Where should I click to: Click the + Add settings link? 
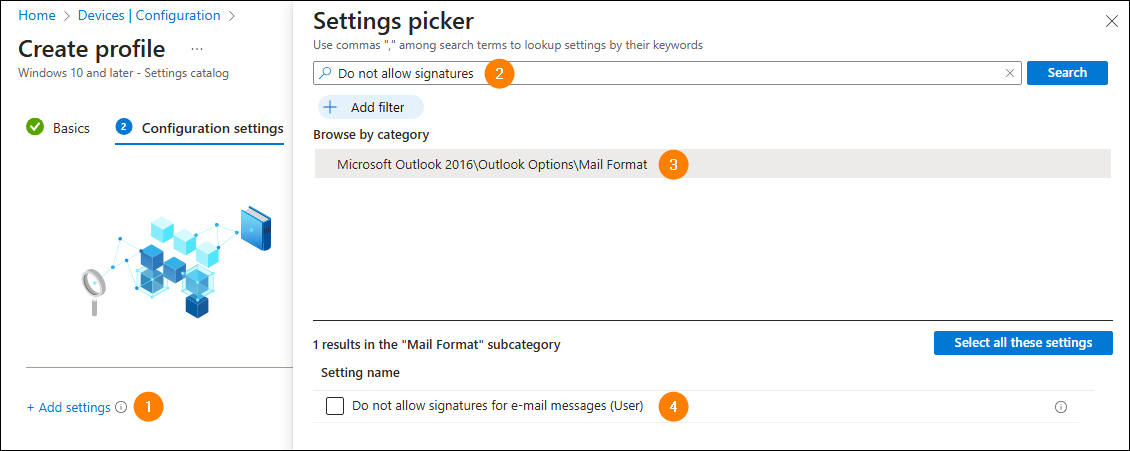(69, 407)
